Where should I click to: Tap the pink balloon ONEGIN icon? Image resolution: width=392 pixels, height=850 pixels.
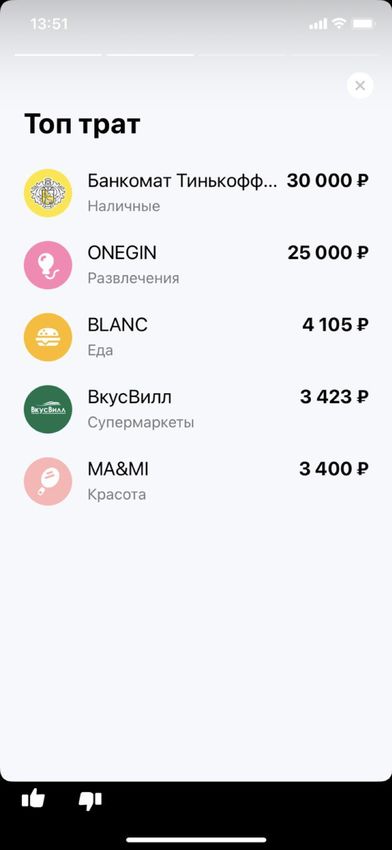[x=48, y=265]
